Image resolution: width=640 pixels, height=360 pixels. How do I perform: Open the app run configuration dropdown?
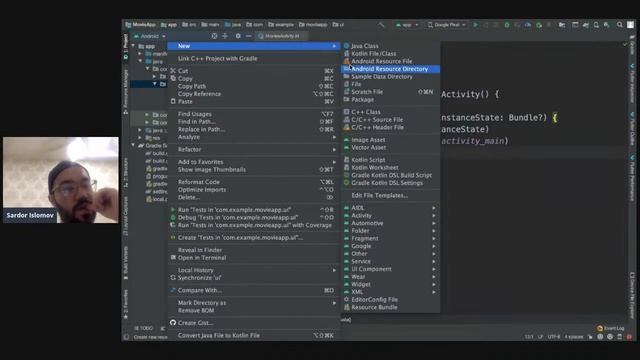pos(407,25)
